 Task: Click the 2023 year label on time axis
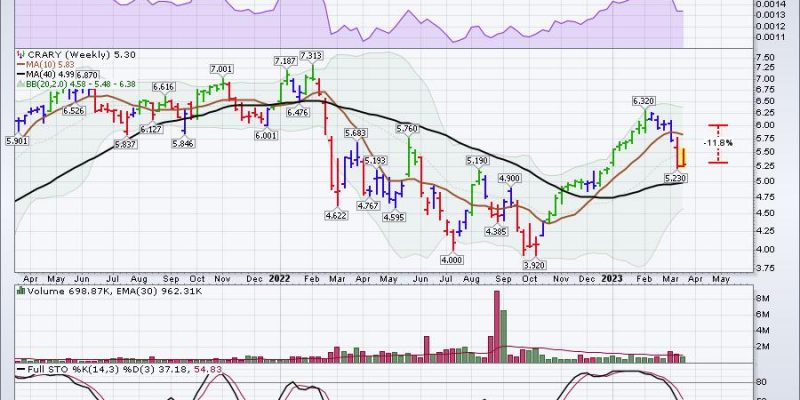click(x=612, y=279)
